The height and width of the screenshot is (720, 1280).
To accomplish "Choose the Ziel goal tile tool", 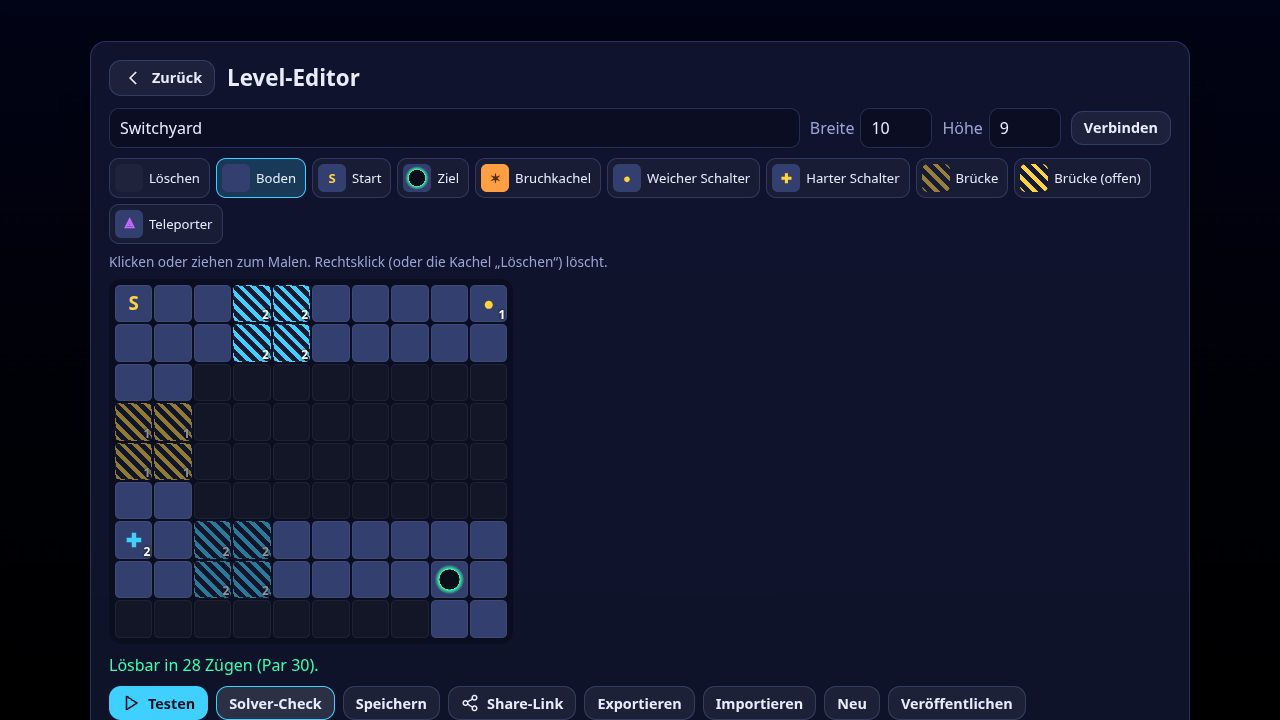I will [x=433, y=178].
